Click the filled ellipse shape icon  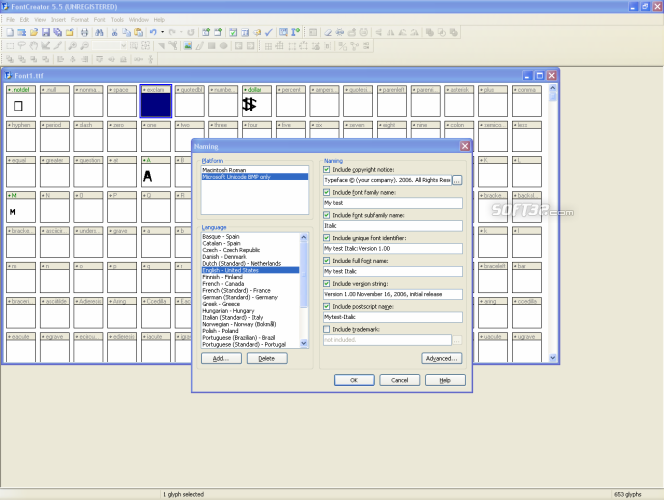[224, 46]
